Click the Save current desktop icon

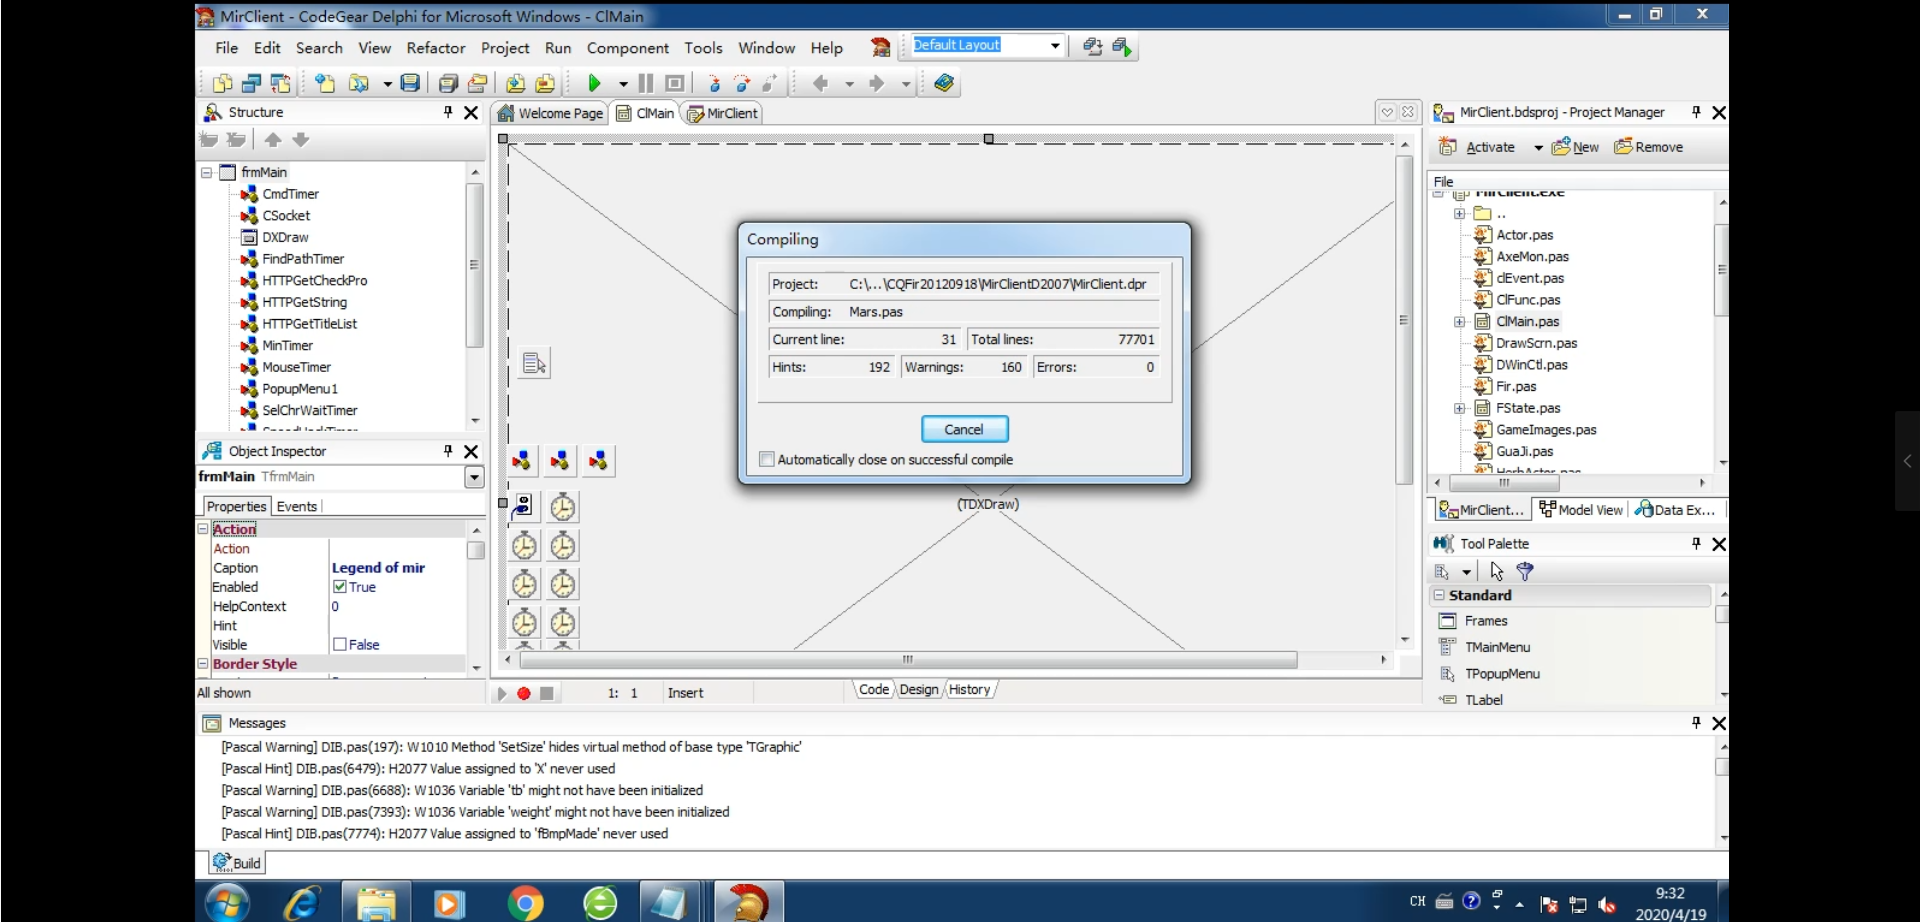(1092, 46)
